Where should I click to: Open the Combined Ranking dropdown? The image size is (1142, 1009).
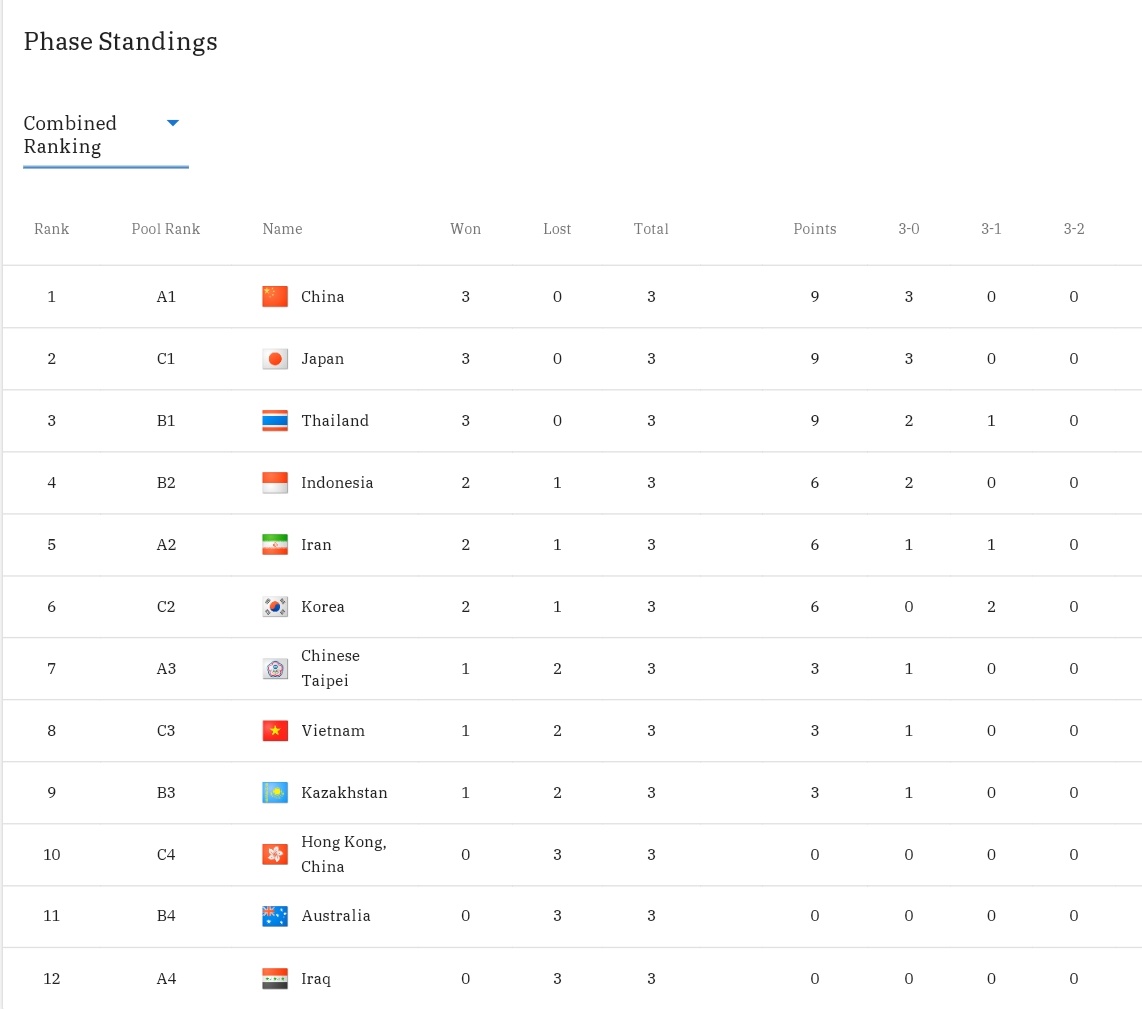(x=106, y=136)
